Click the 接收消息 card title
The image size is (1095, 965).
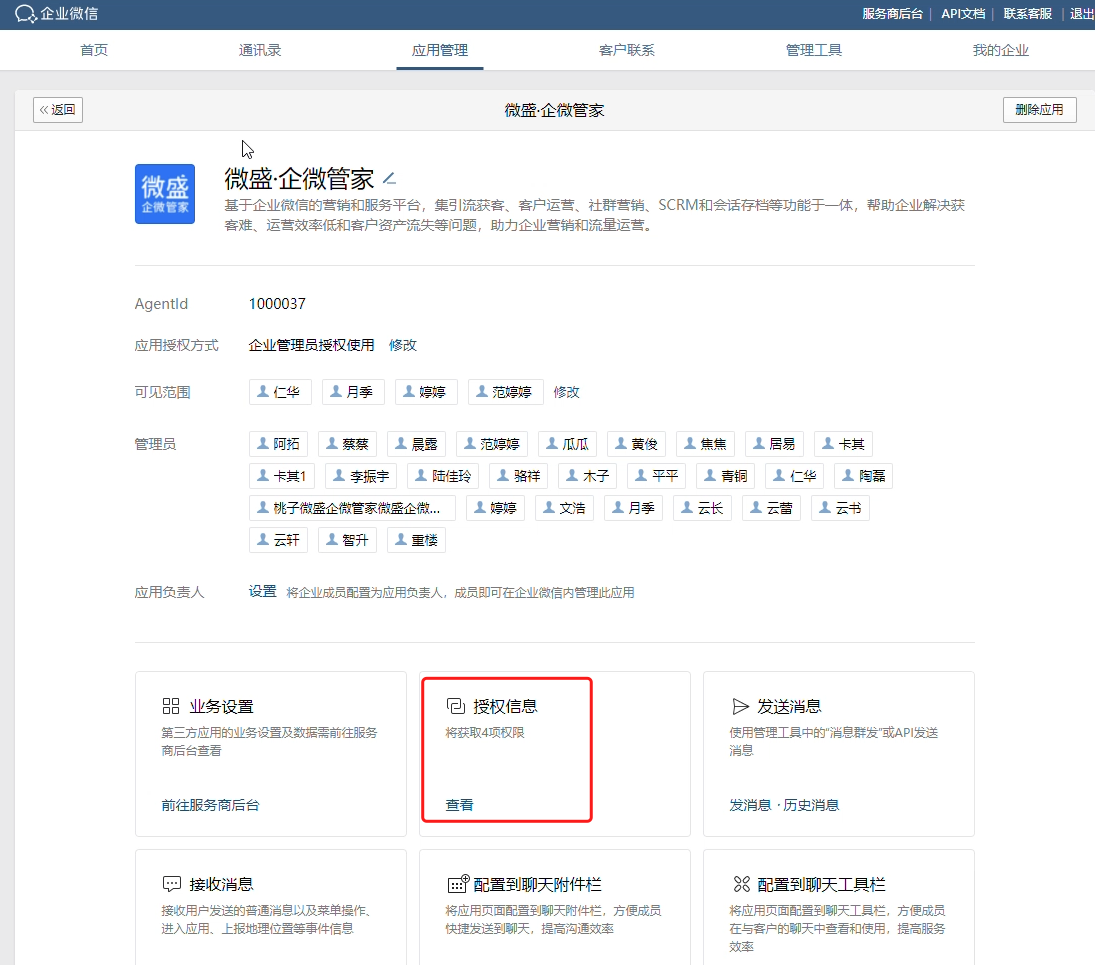pos(221,884)
